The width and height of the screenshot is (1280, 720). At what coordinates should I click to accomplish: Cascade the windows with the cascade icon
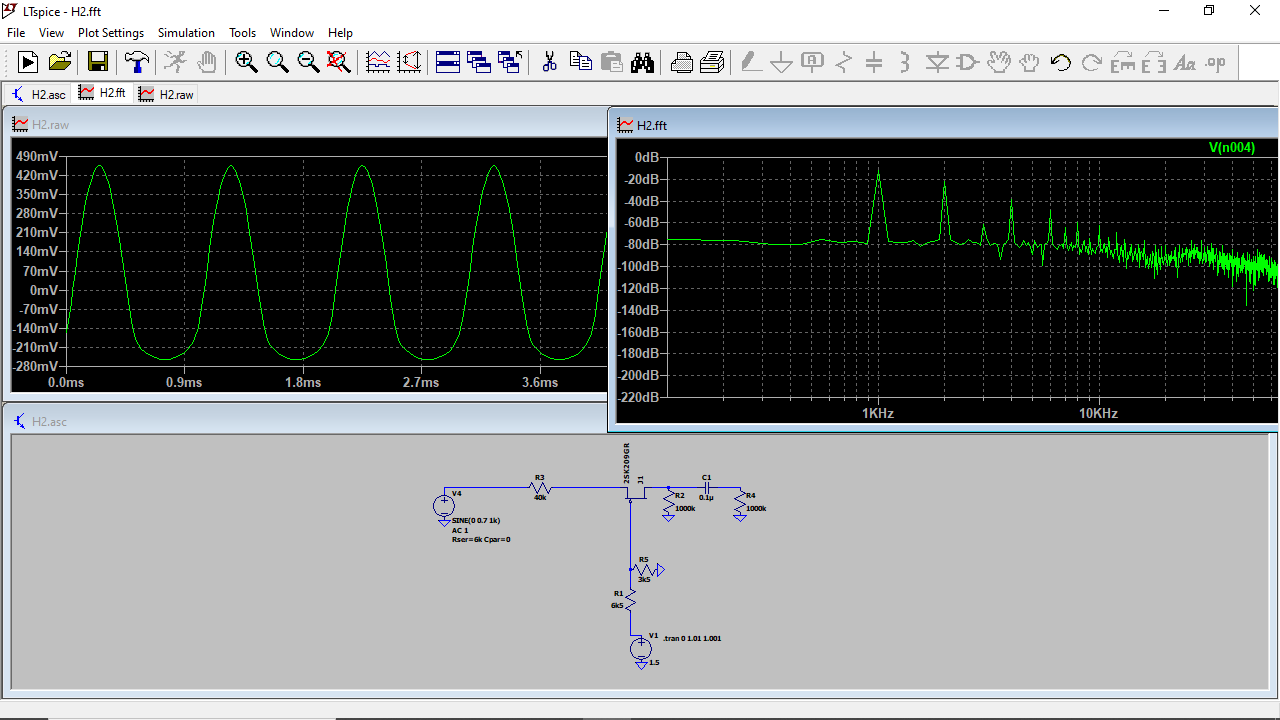pos(479,62)
